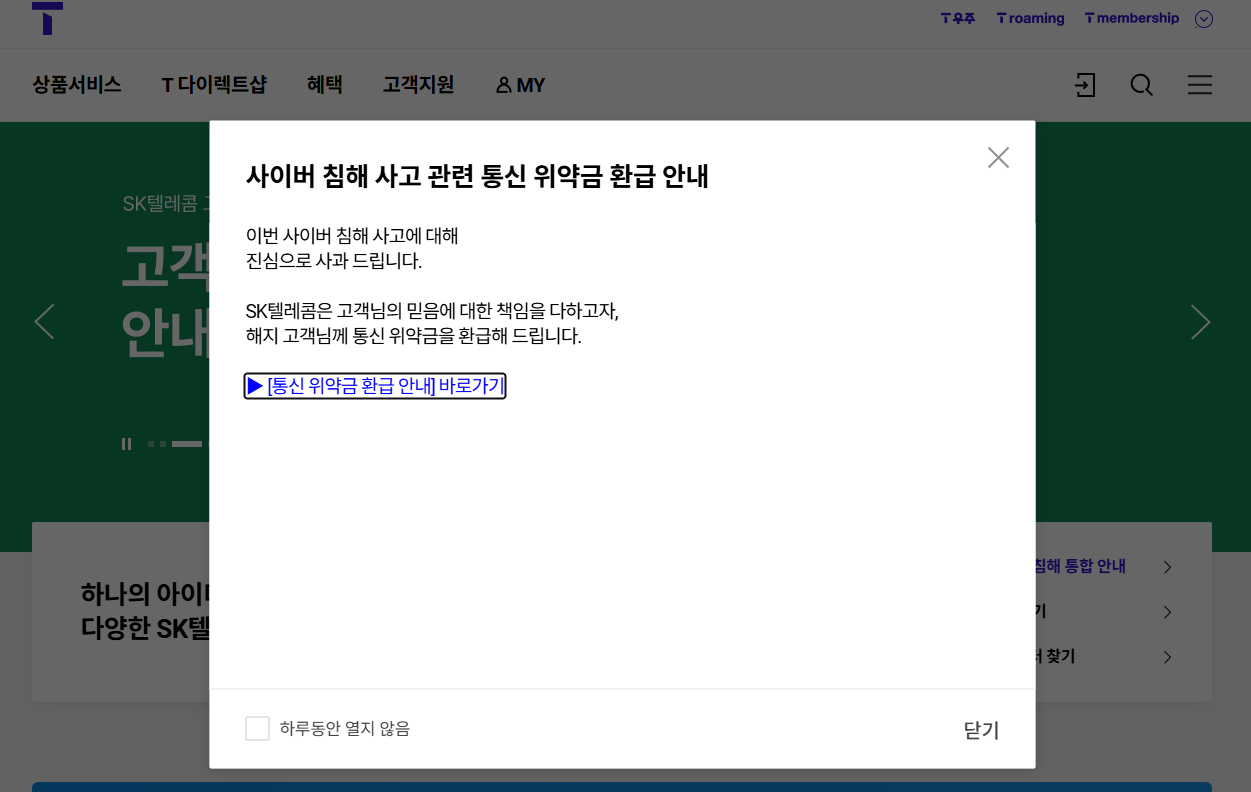Expand the chevron dropdown beside T membership
The width and height of the screenshot is (1251, 792).
(x=1203, y=18)
